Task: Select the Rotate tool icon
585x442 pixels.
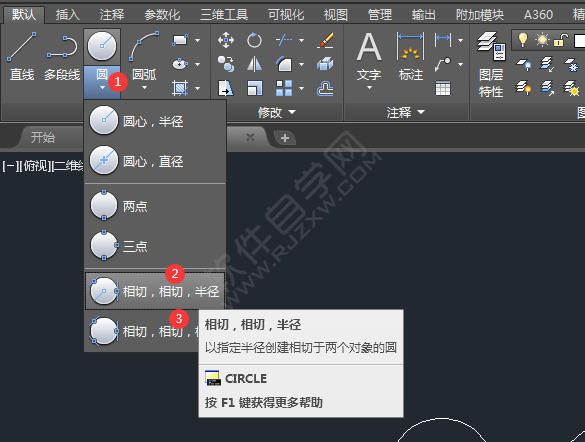Action: (x=254, y=40)
